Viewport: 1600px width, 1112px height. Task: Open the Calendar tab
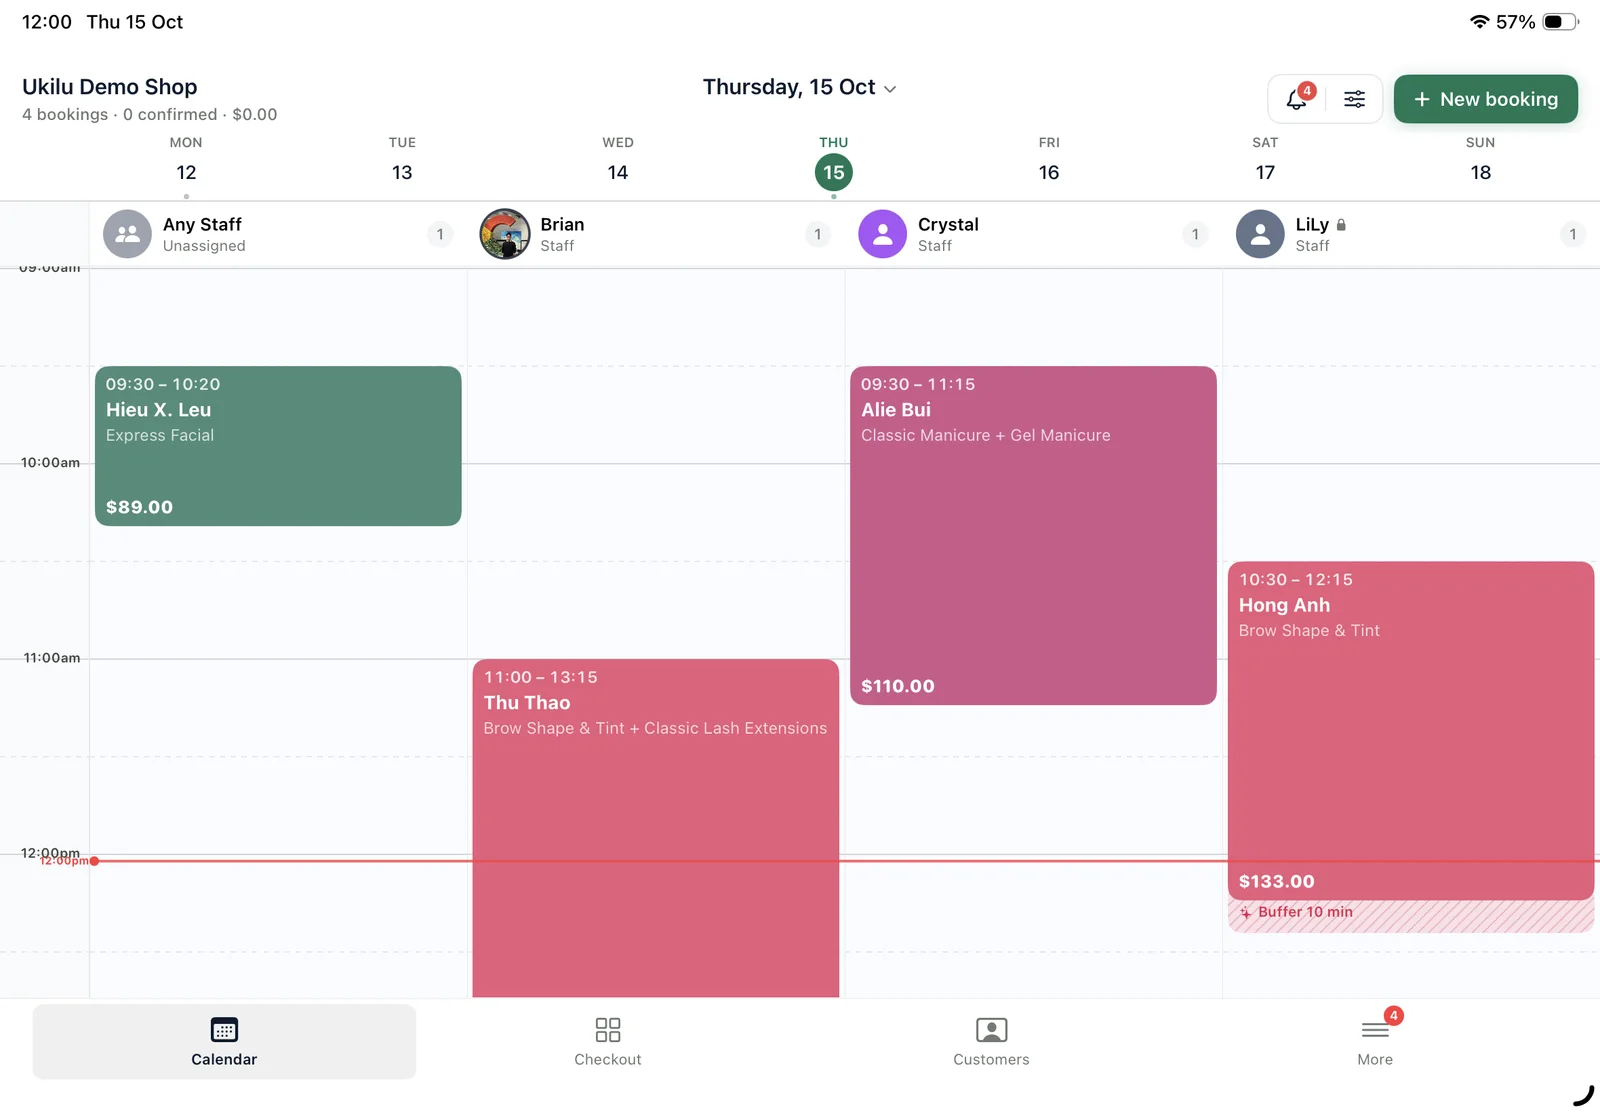pyautogui.click(x=224, y=1041)
